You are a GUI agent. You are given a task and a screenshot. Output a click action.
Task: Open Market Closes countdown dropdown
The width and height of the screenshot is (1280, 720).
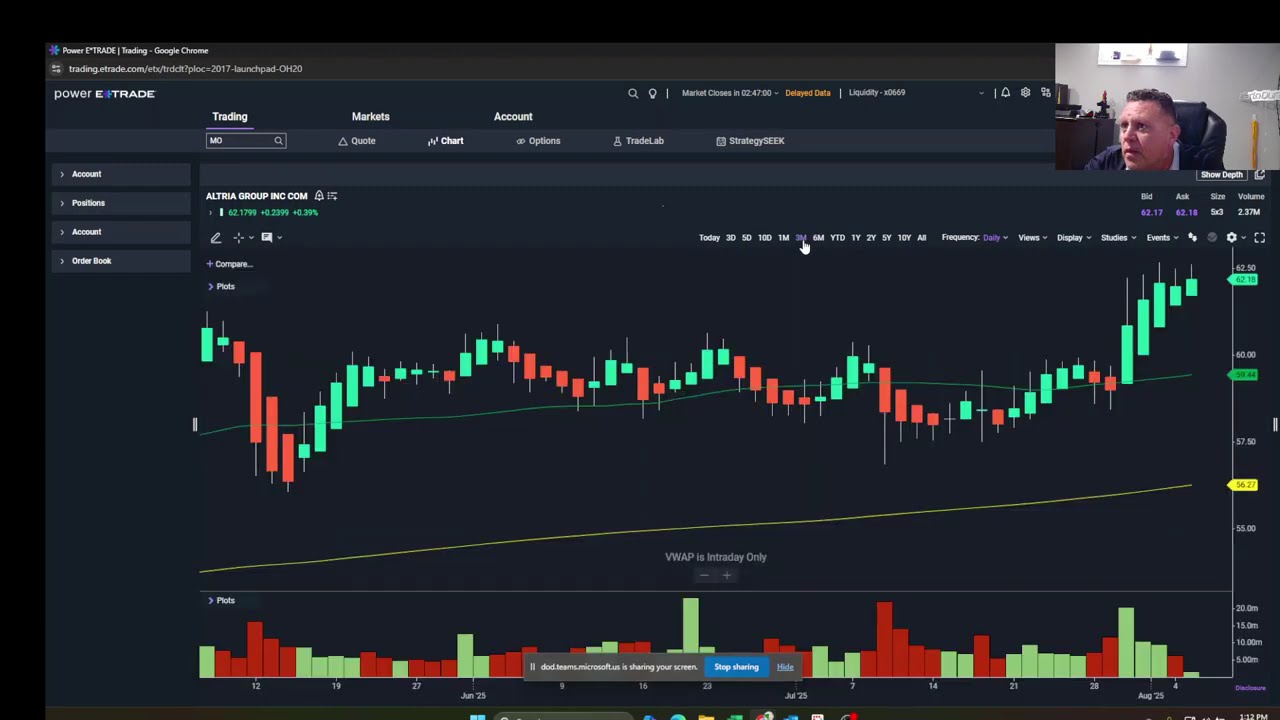(730, 93)
